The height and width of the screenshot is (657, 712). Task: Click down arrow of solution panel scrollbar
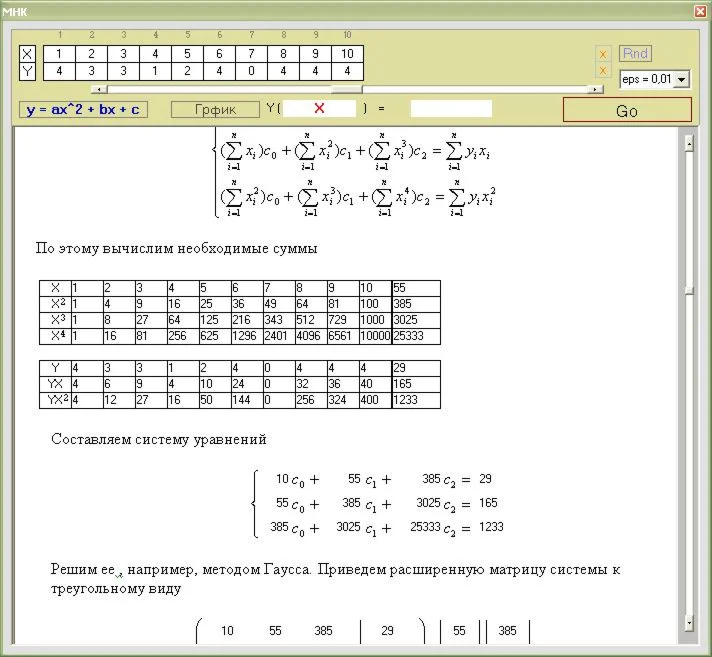(688, 622)
